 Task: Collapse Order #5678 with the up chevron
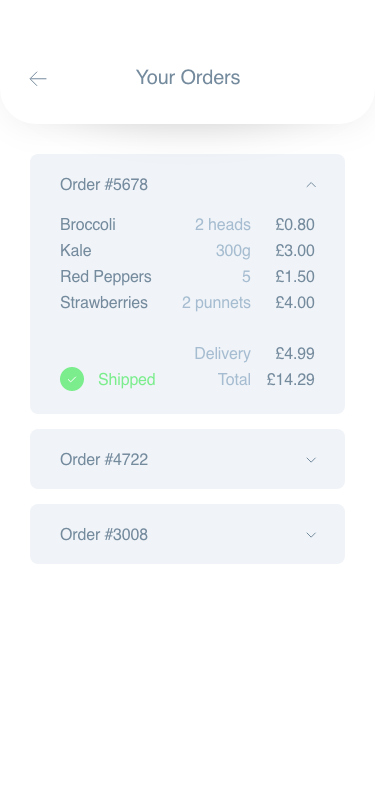[x=311, y=185]
